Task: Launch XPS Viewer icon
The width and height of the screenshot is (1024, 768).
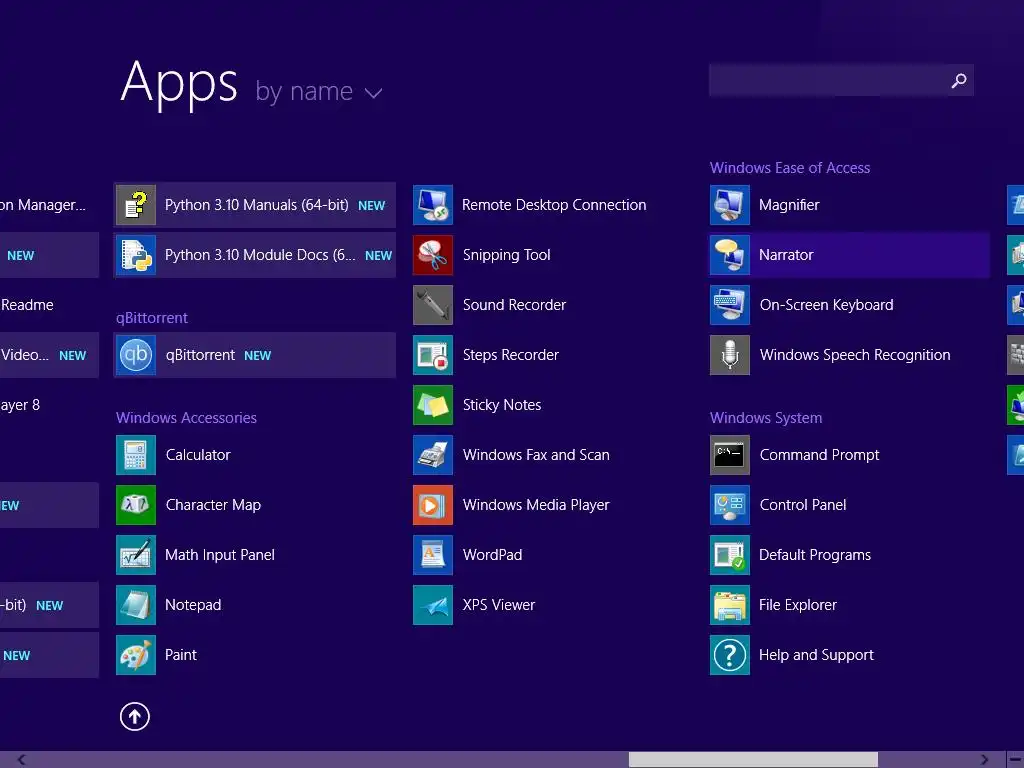Action: point(433,605)
